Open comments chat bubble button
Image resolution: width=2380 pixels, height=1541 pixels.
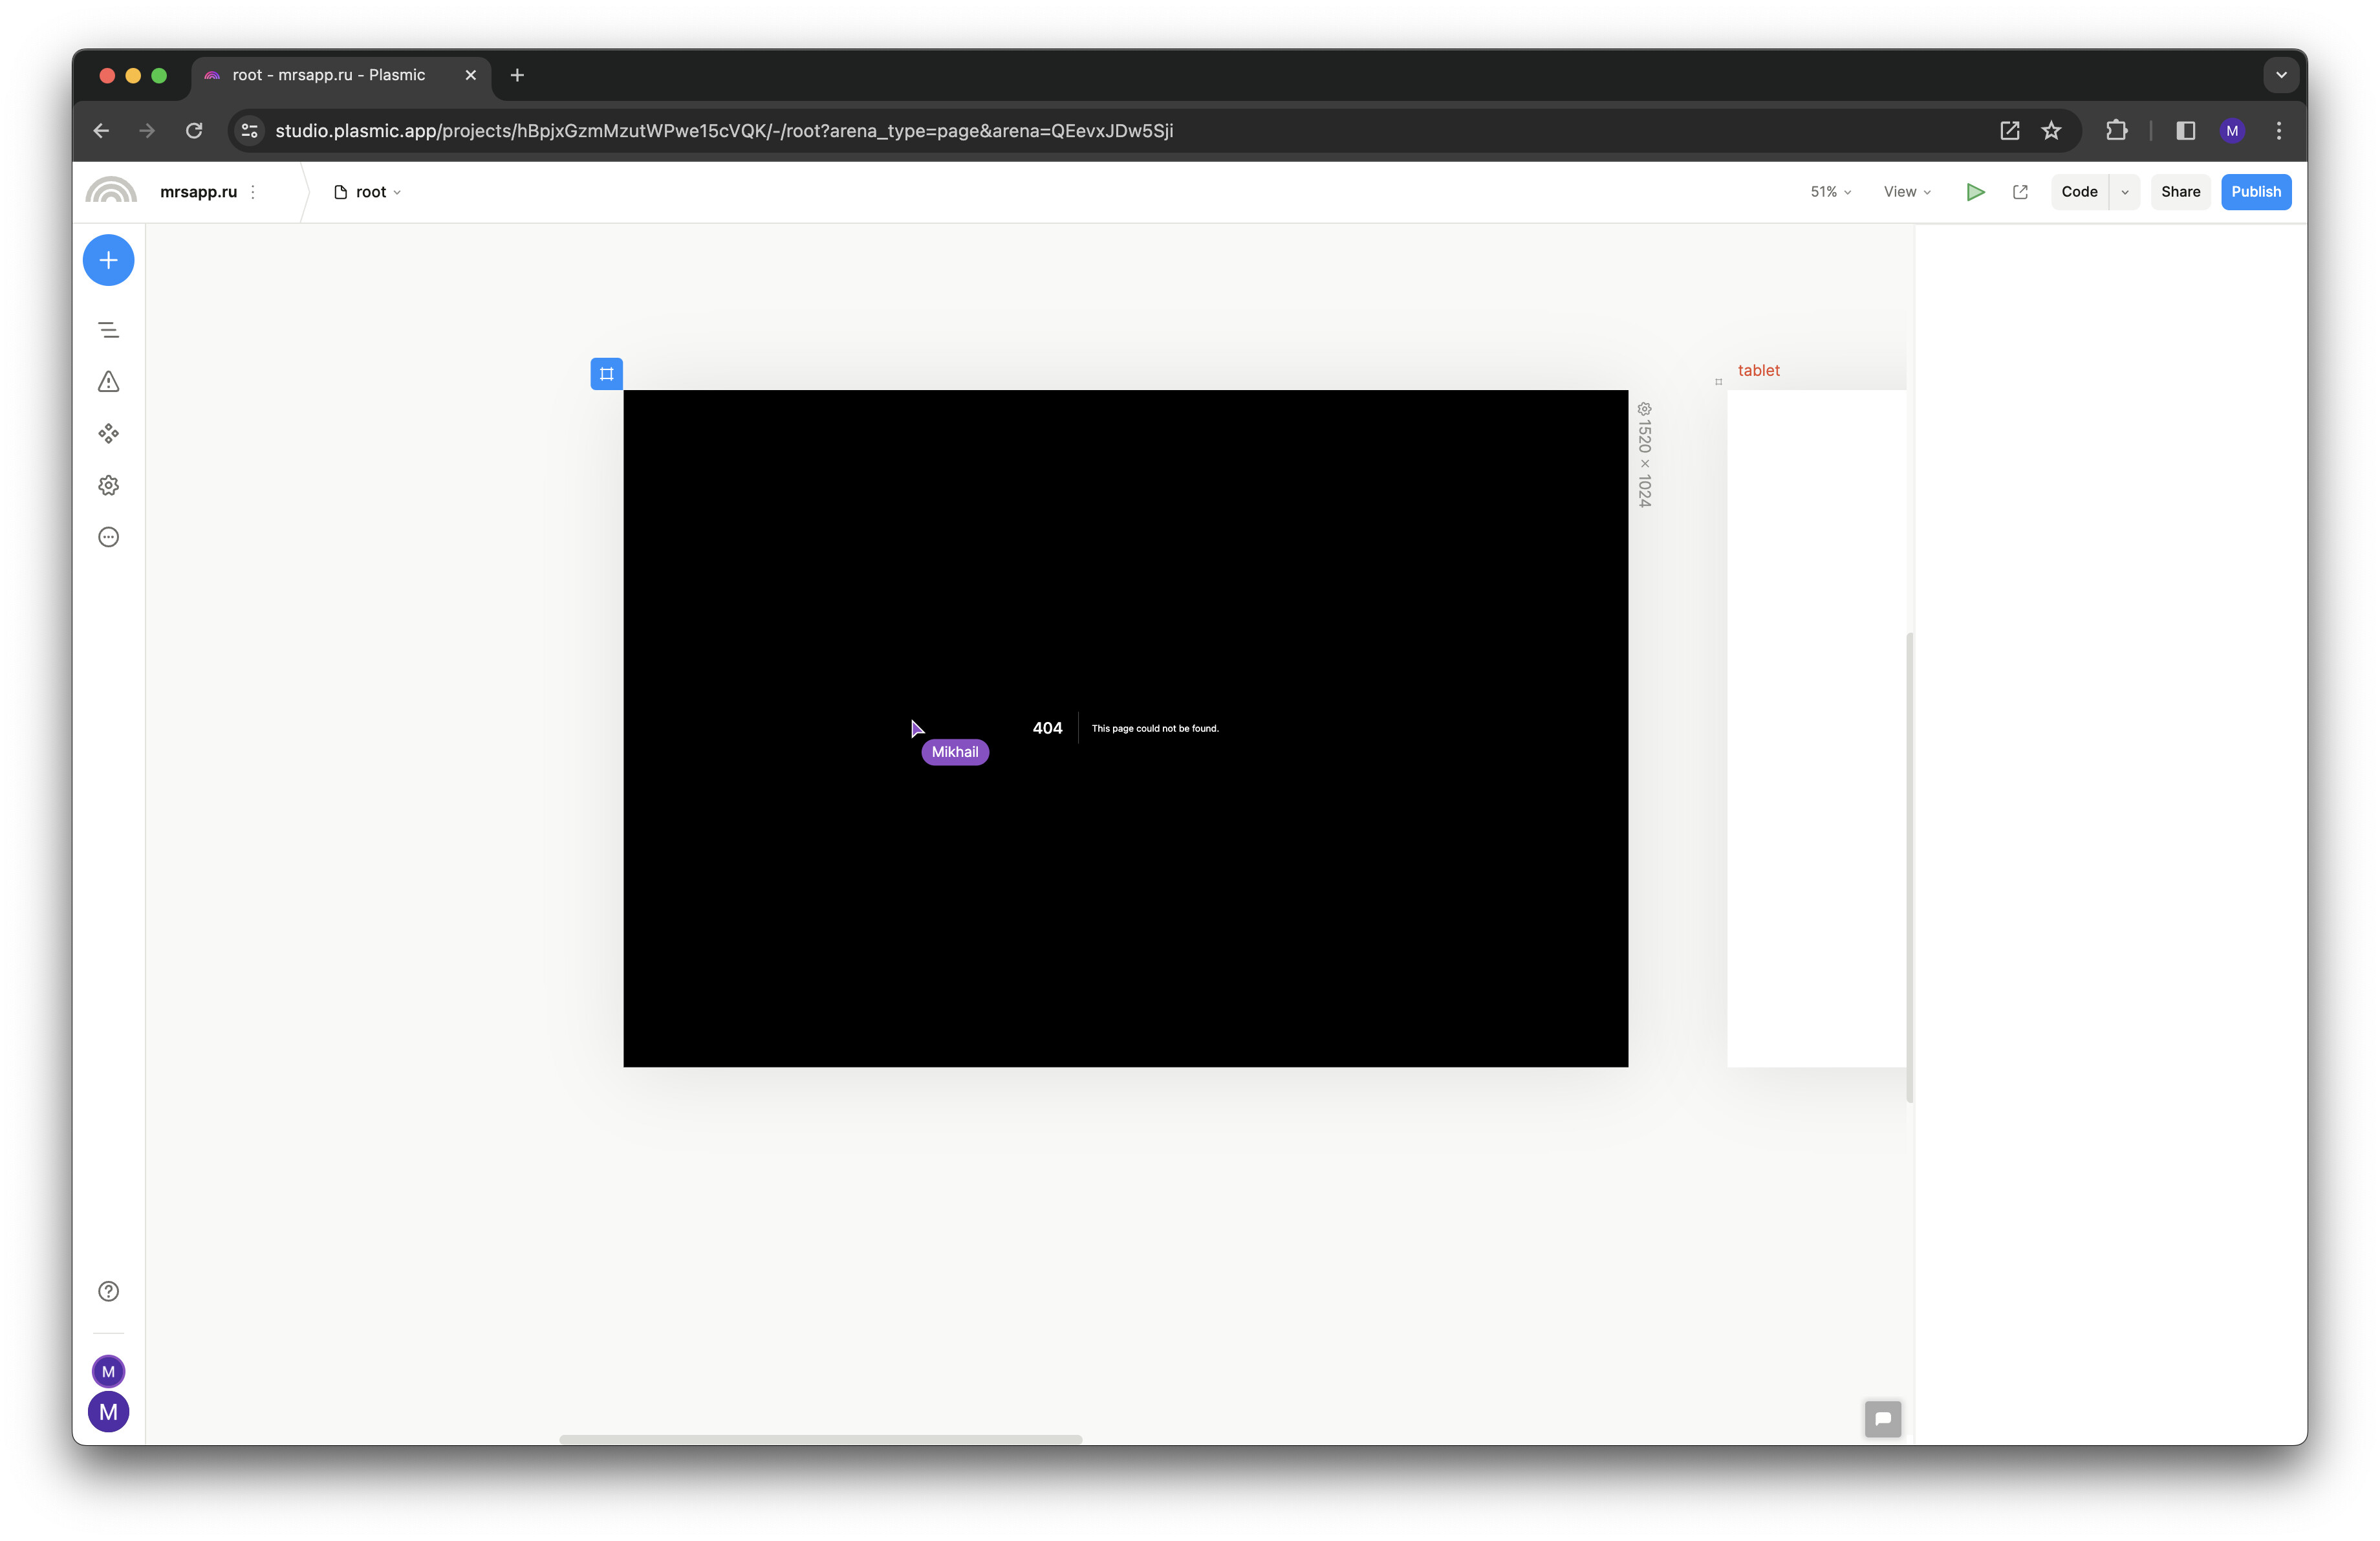[x=1882, y=1418]
